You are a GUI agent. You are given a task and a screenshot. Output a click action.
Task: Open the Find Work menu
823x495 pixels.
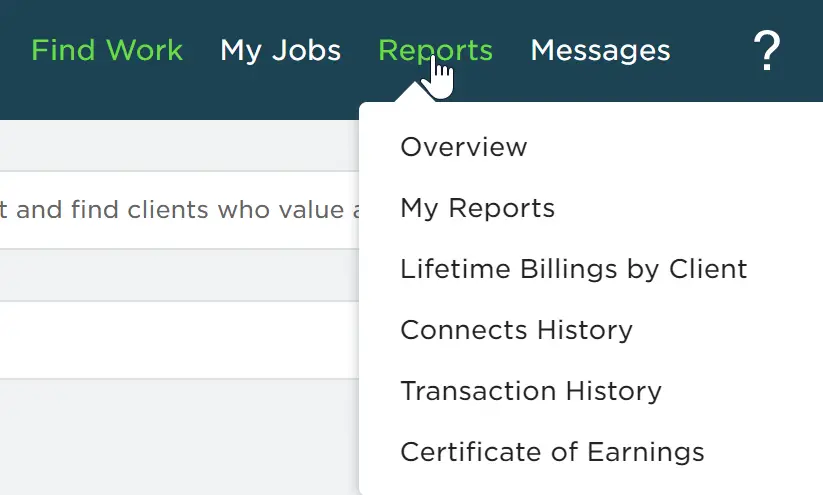(x=107, y=50)
